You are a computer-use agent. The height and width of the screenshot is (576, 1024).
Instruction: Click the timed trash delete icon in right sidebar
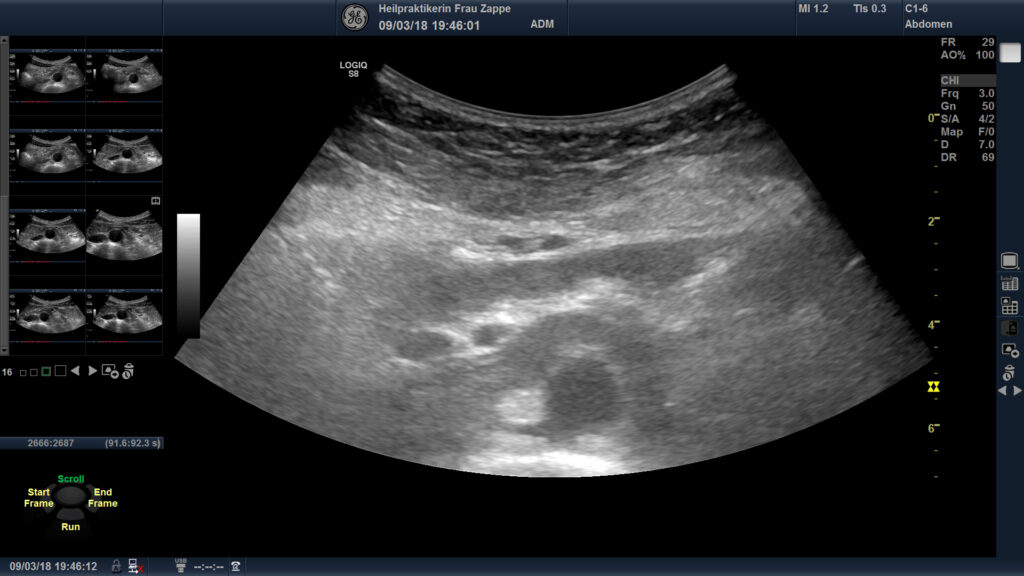1009,373
